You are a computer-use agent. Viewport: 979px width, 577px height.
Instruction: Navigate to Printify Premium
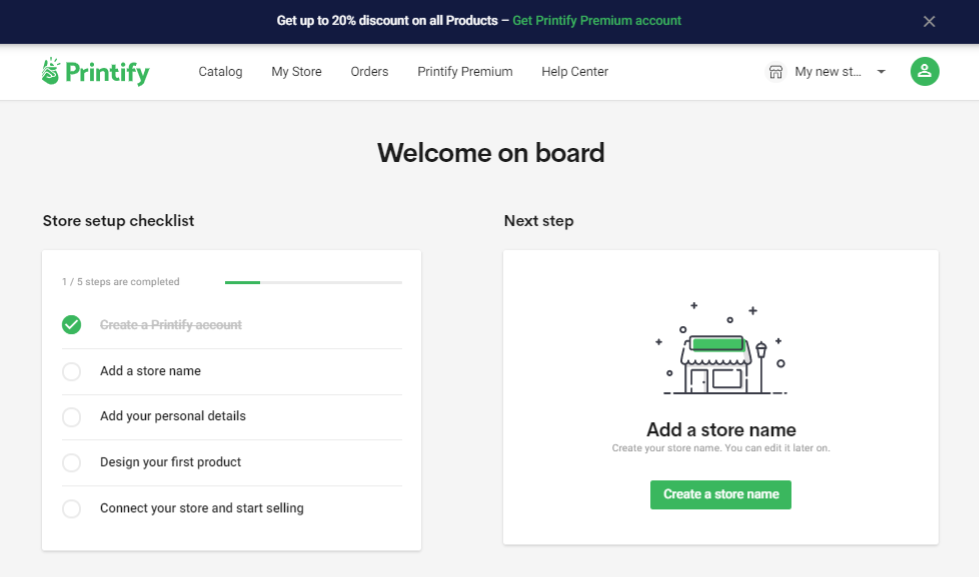click(465, 72)
